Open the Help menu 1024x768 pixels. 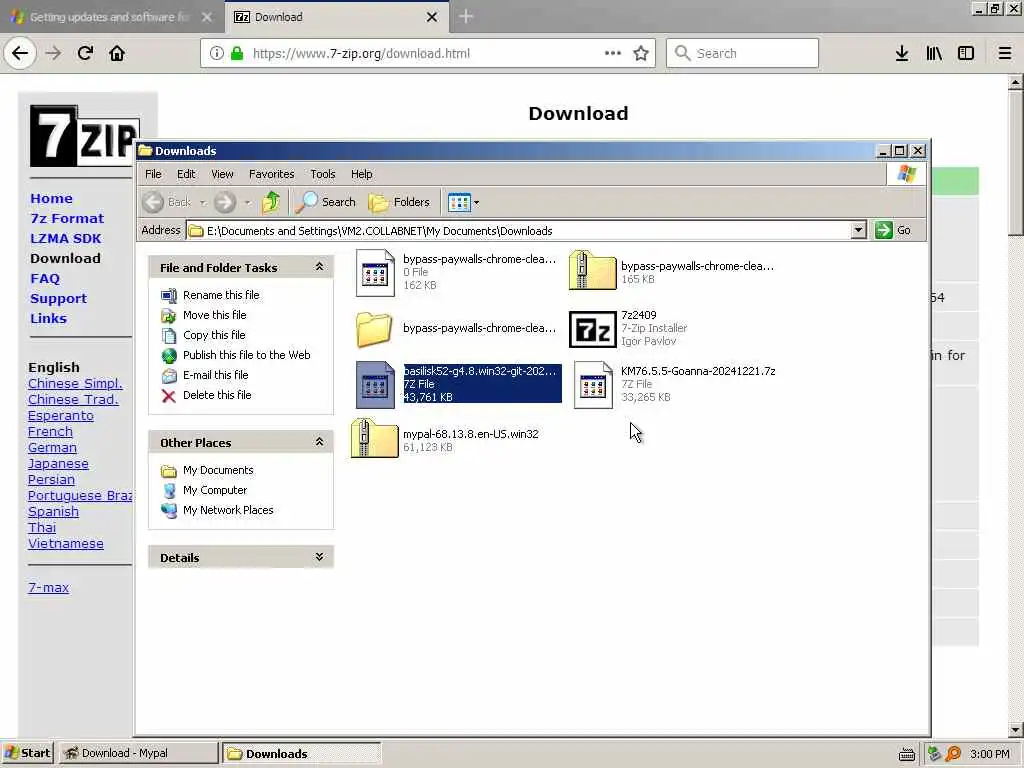tap(361, 174)
